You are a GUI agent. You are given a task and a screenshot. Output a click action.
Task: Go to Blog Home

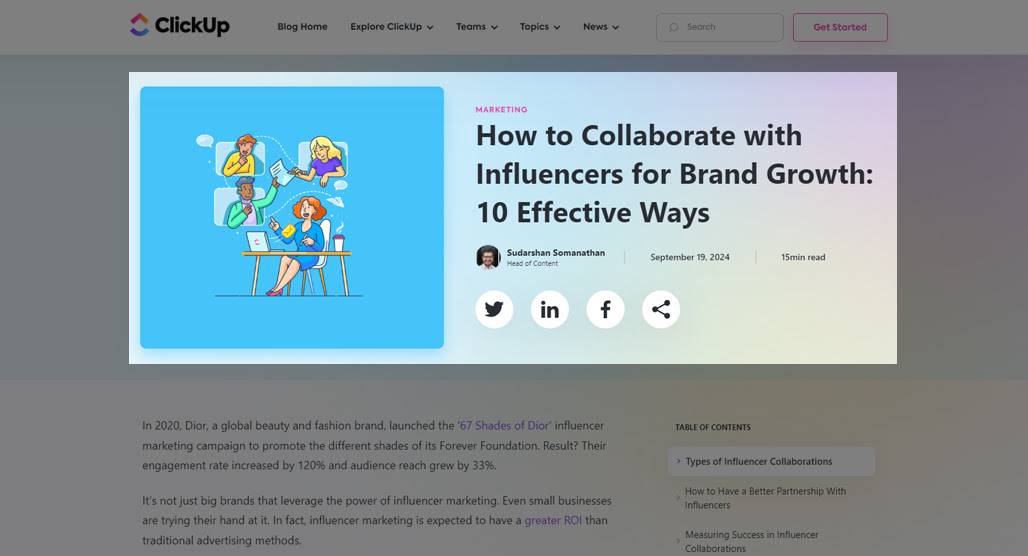click(302, 27)
